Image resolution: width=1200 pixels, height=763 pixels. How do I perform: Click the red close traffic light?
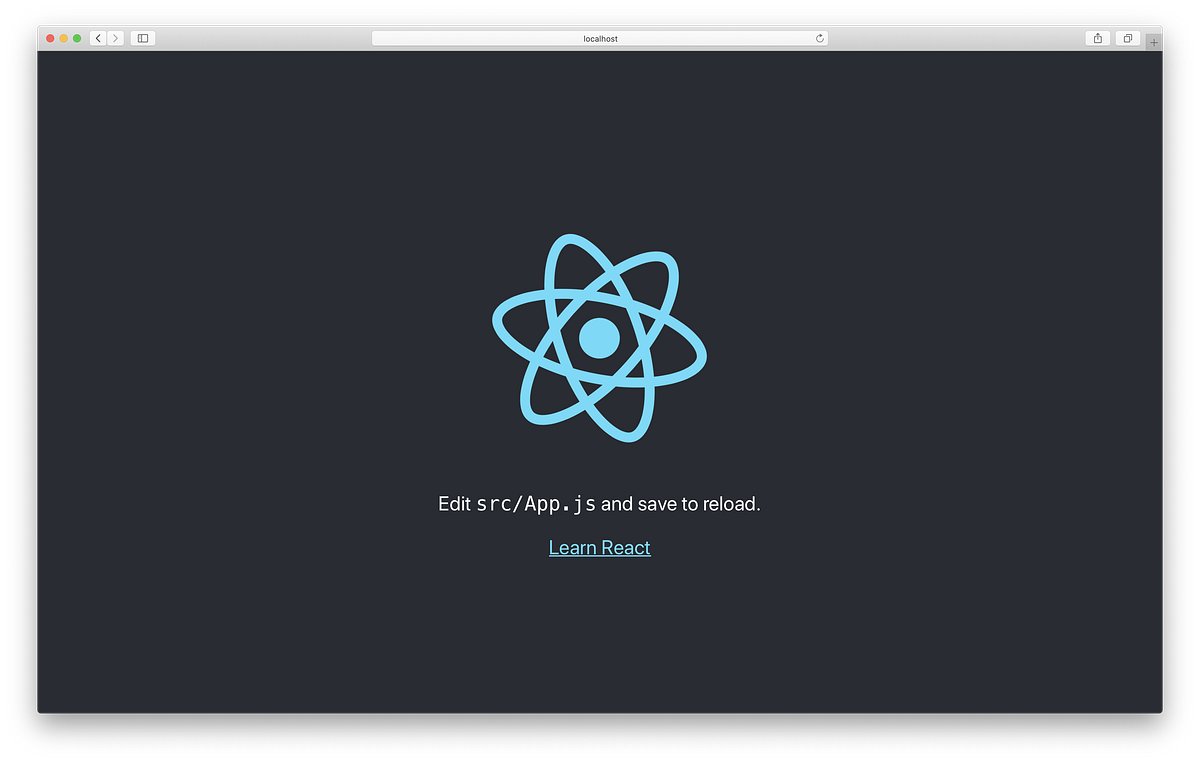(48, 37)
